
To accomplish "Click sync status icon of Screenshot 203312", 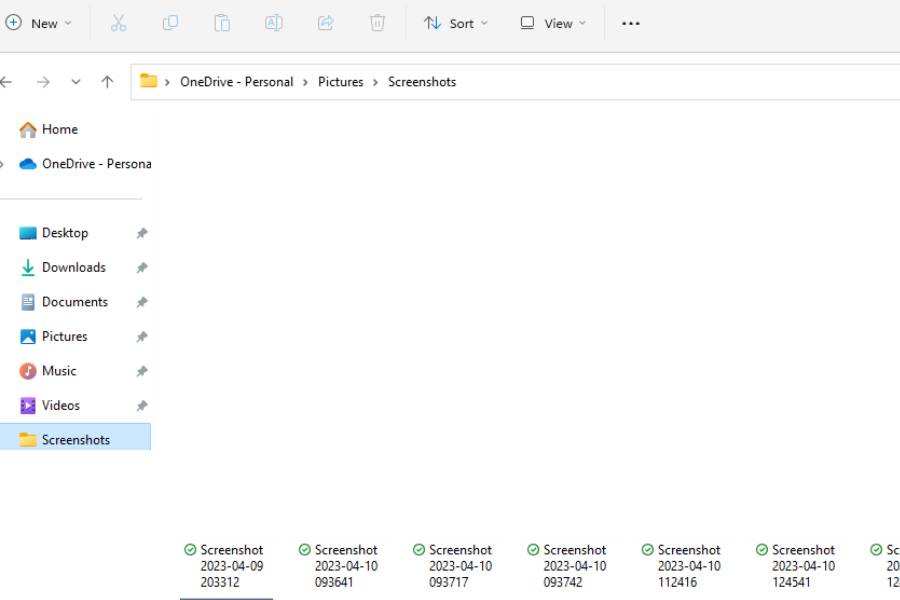I will coord(190,549).
